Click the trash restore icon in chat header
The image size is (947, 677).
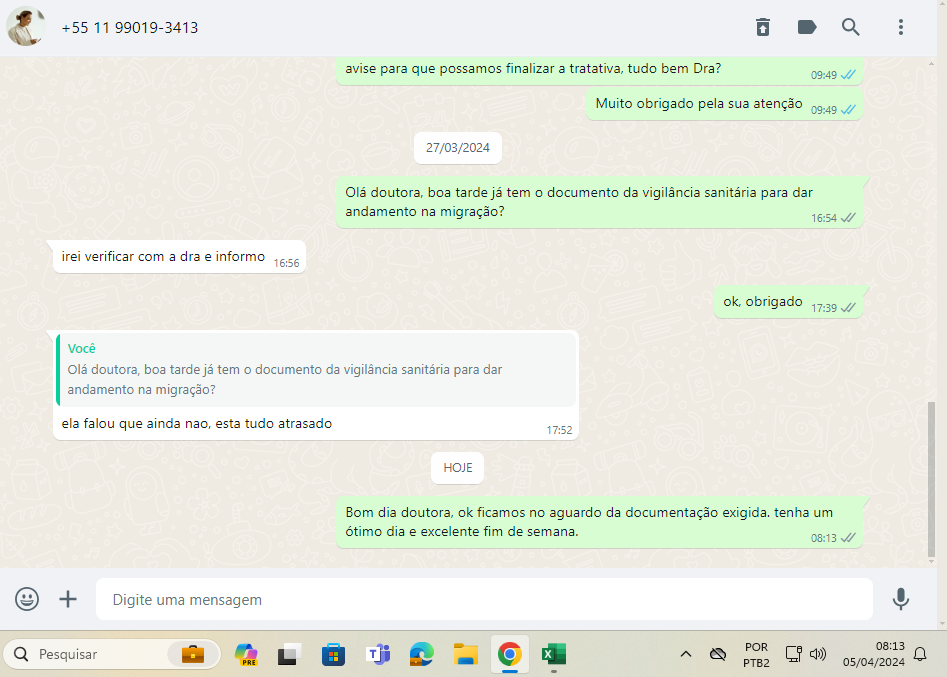coord(763,27)
